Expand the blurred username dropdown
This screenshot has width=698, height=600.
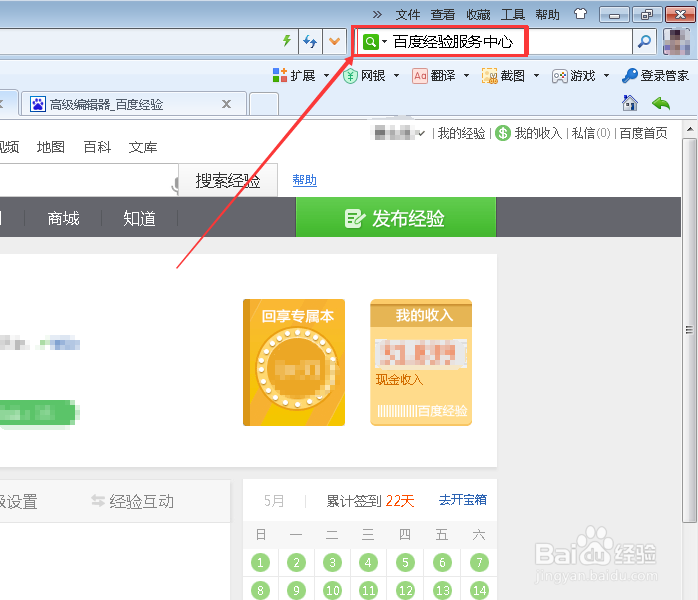point(422,133)
